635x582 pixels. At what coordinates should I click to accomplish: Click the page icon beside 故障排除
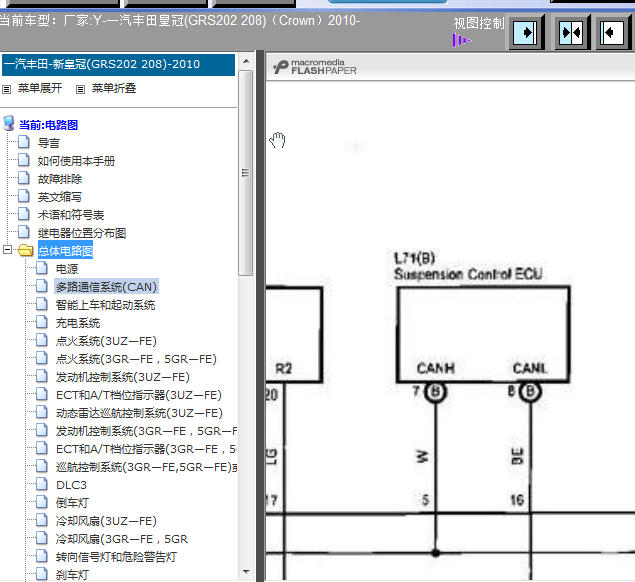click(23, 178)
